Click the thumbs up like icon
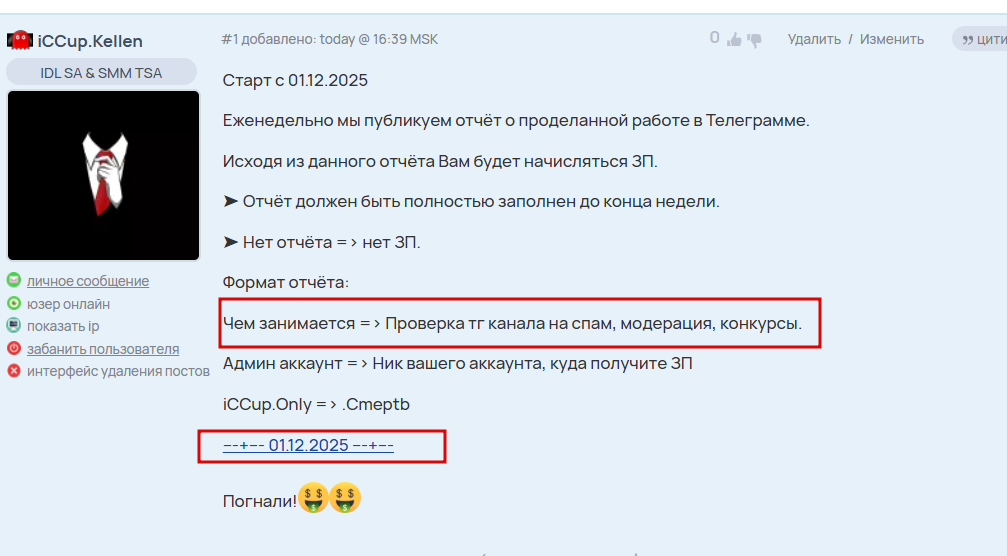Screen dimensions: 1007x556 click(733, 40)
